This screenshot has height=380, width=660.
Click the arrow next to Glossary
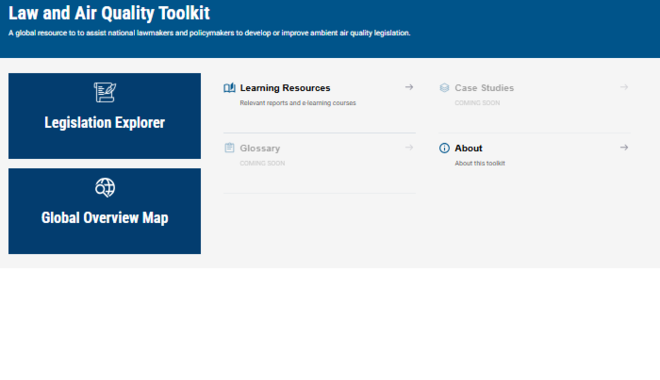click(x=409, y=147)
